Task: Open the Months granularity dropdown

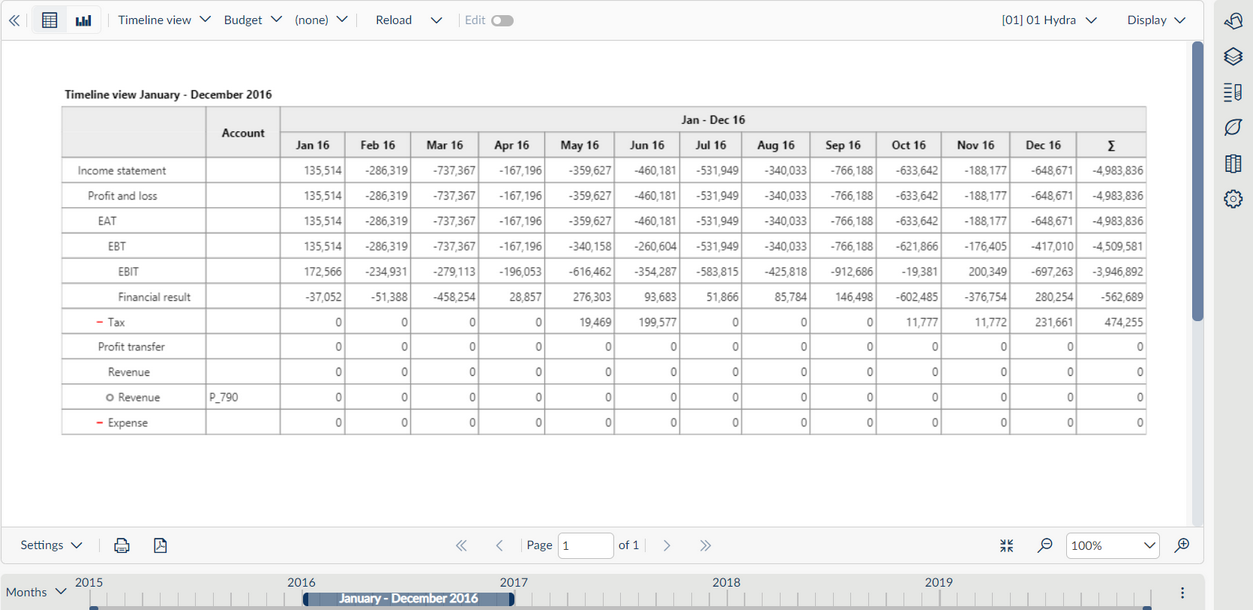Action: pos(36,592)
